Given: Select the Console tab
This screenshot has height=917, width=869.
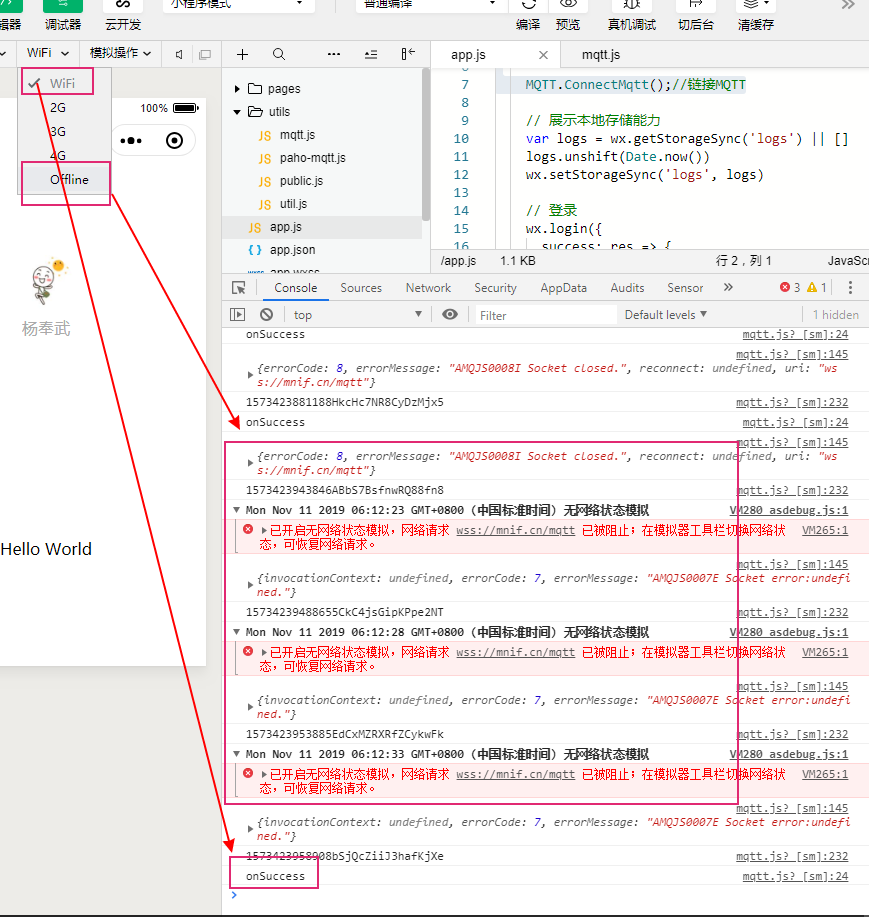Looking at the screenshot, I should point(295,288).
